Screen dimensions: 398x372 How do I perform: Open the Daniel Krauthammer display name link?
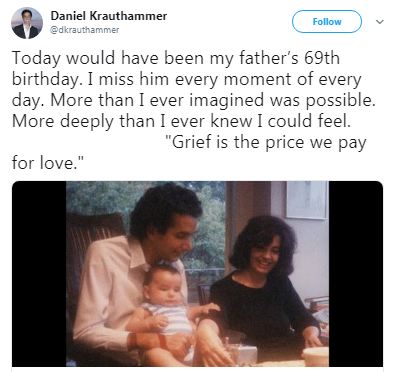click(x=109, y=16)
